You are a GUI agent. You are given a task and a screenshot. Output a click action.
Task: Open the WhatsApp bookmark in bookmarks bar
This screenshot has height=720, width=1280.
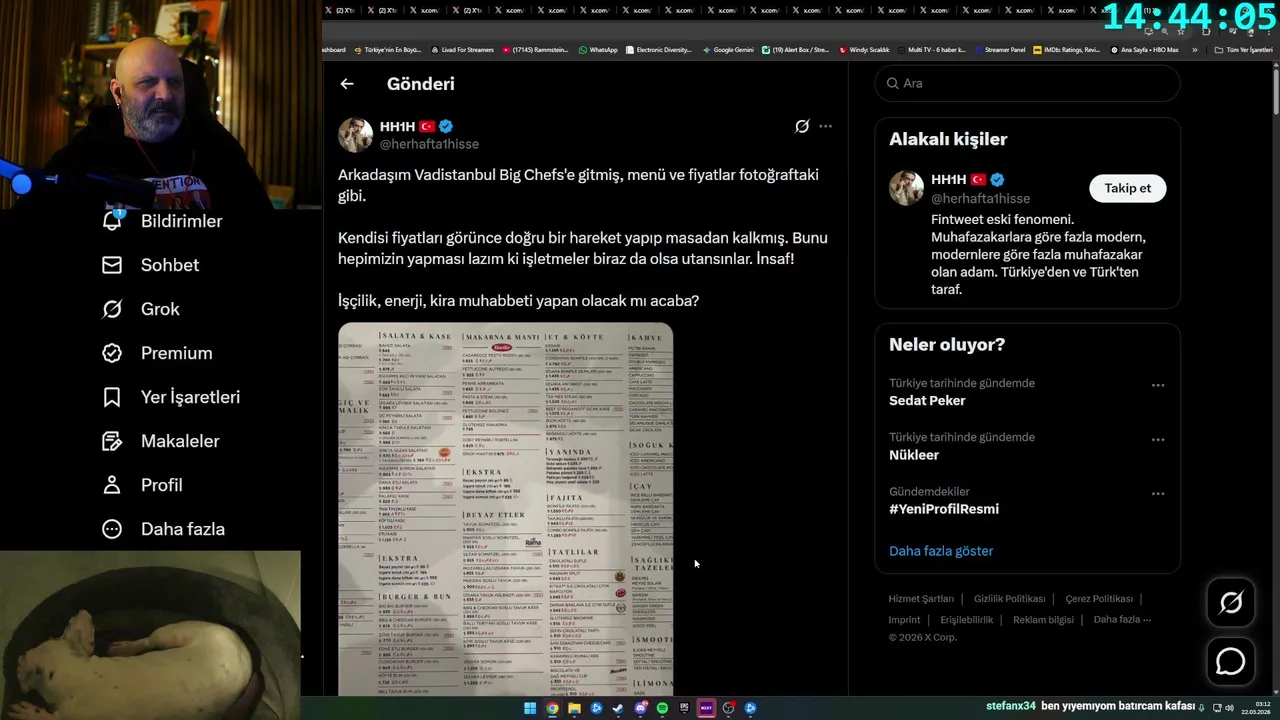598,49
